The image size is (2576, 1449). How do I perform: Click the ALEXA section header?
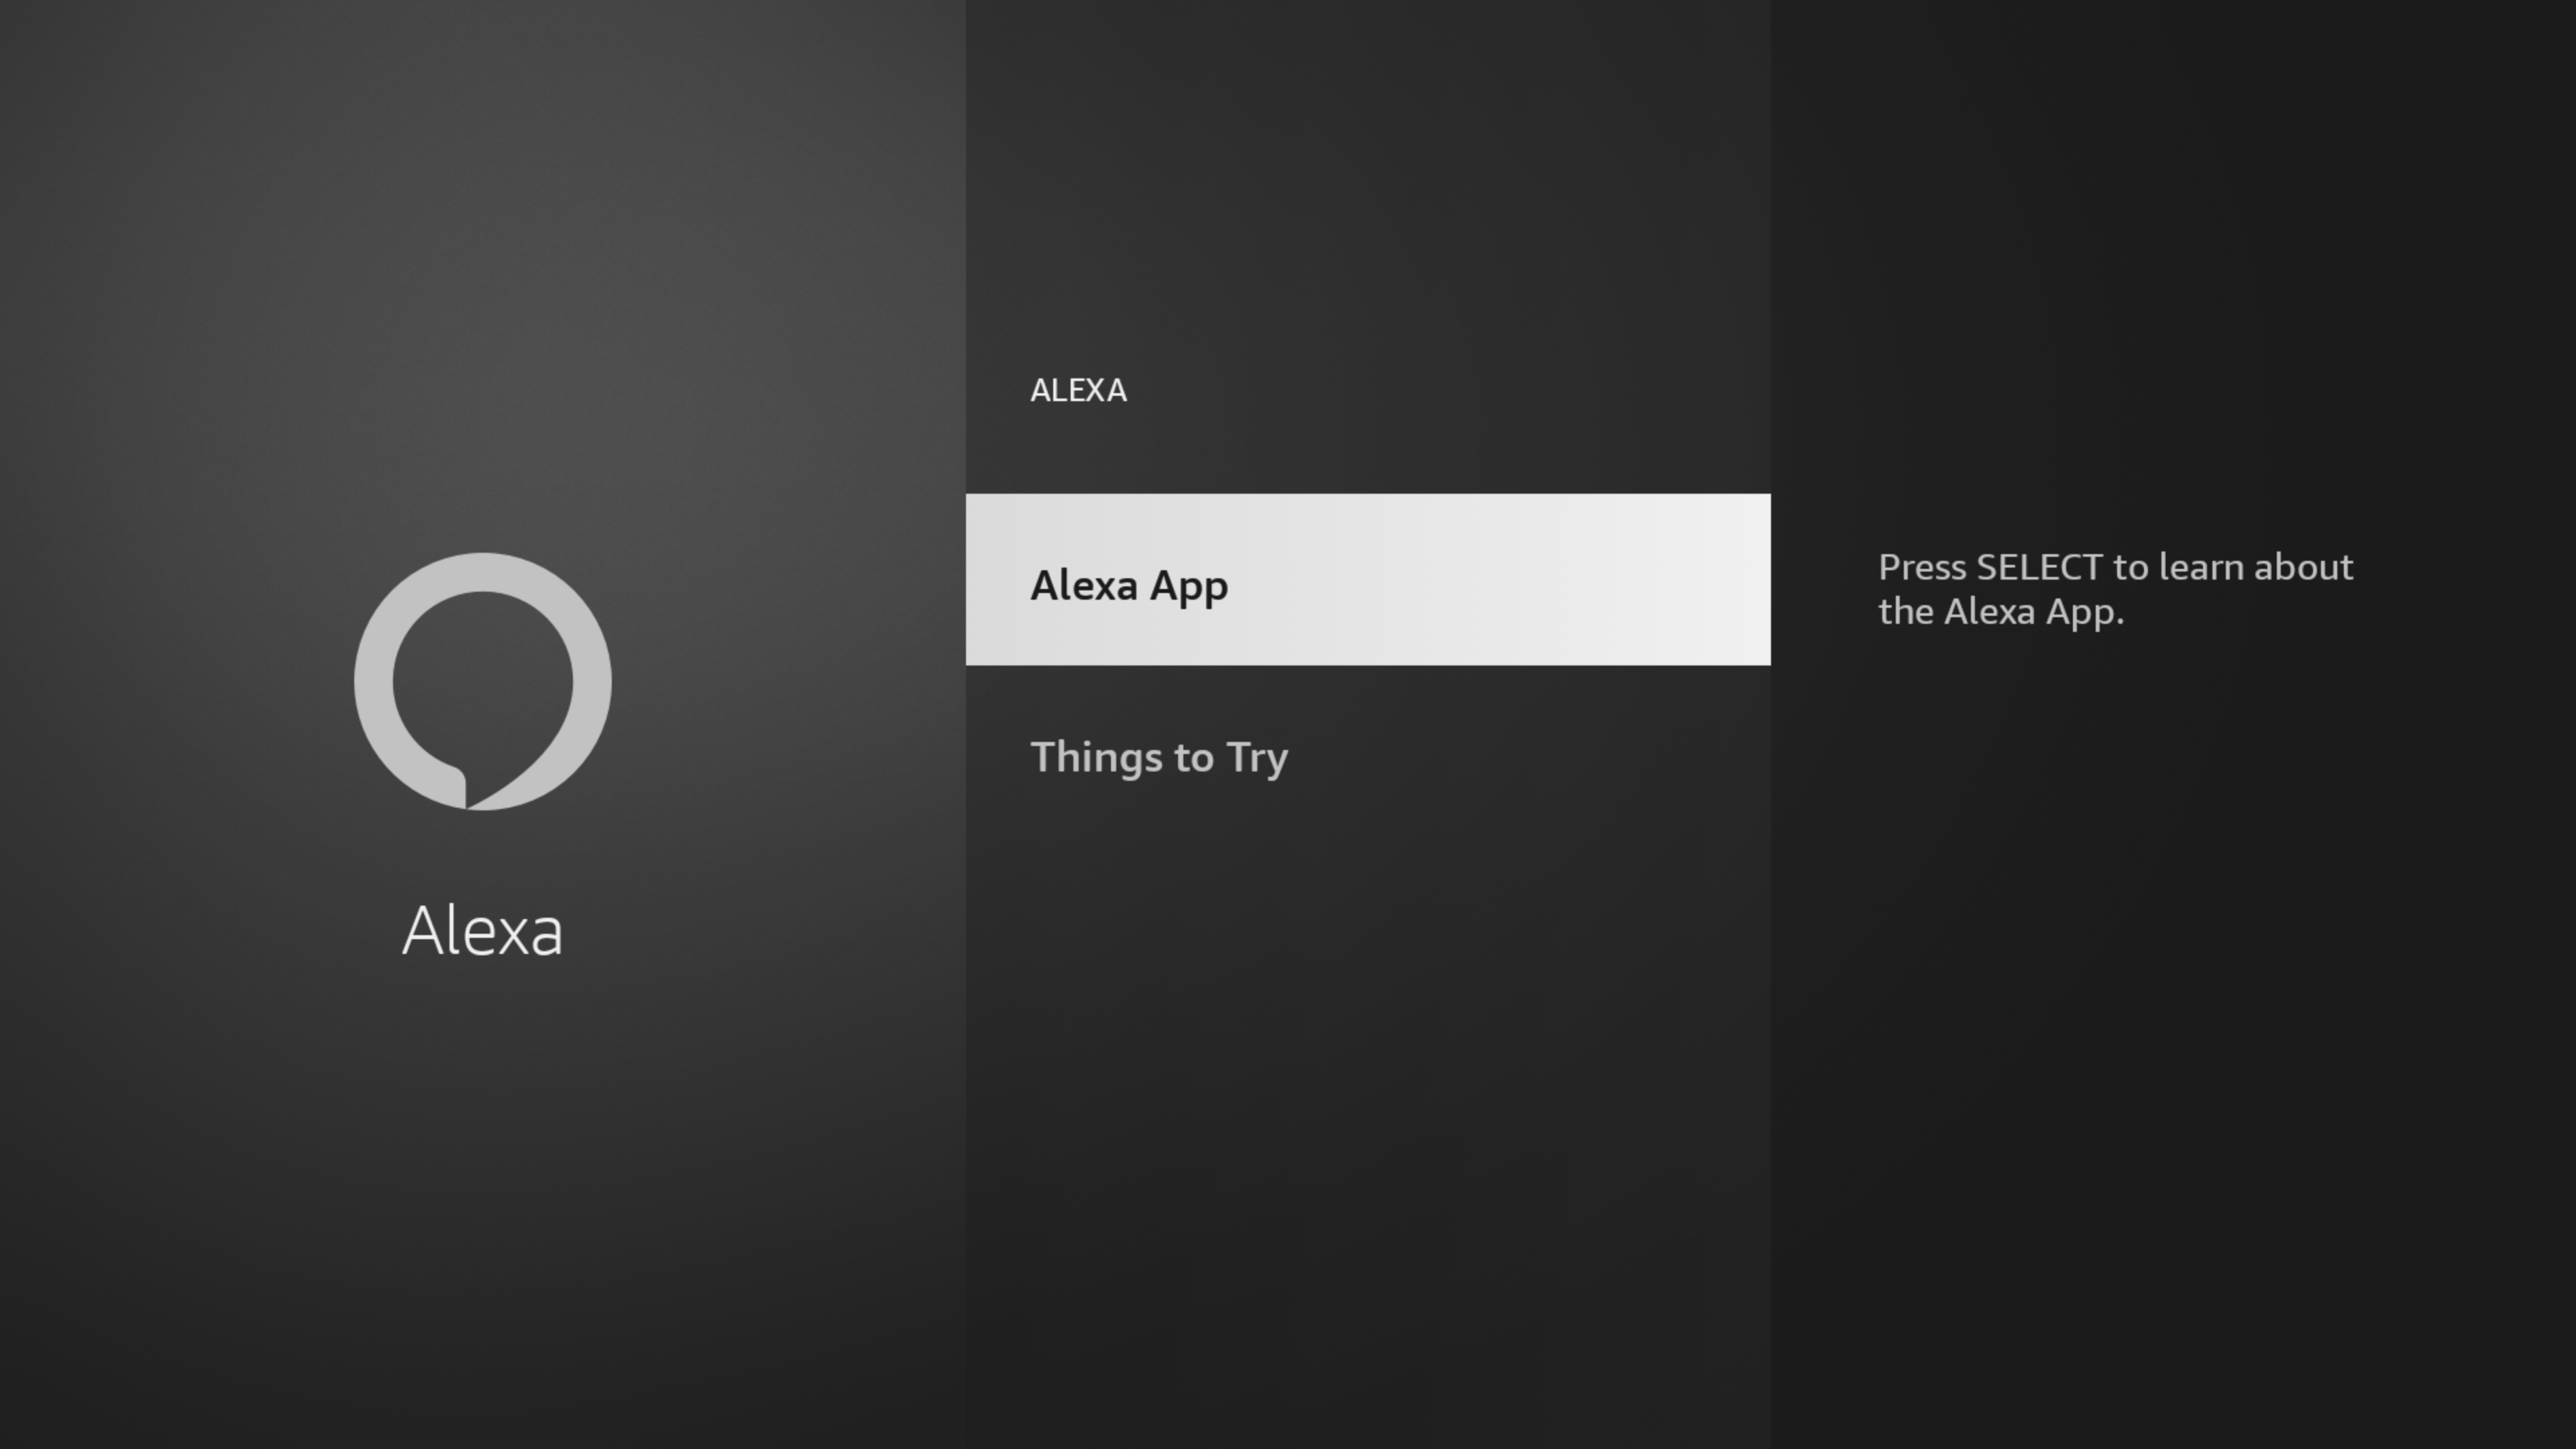1078,390
